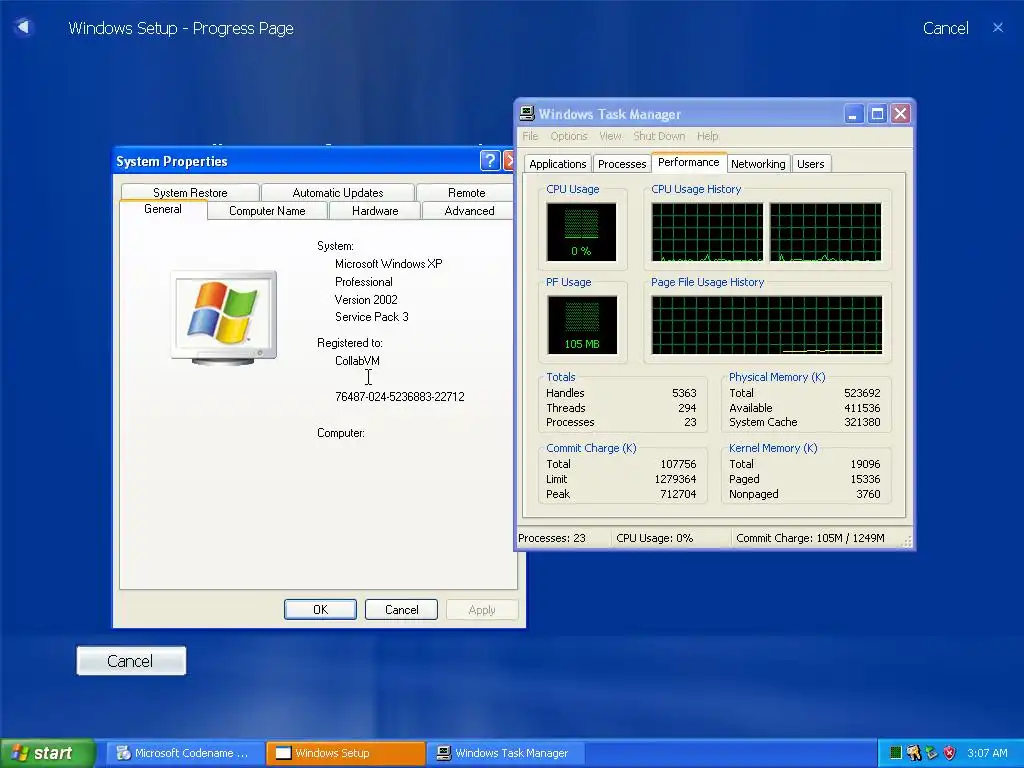1024x768 pixels.
Task: Open Task Manager File menu
Action: coord(530,136)
